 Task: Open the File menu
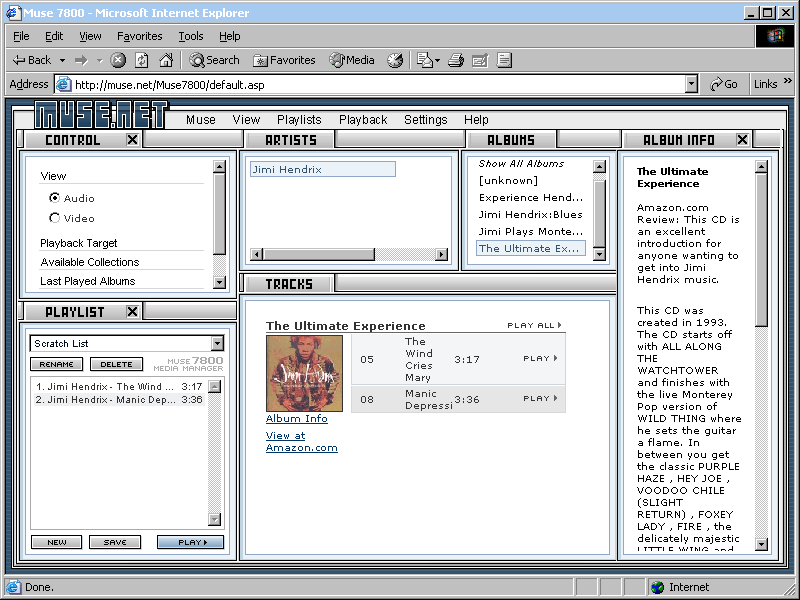click(x=21, y=36)
